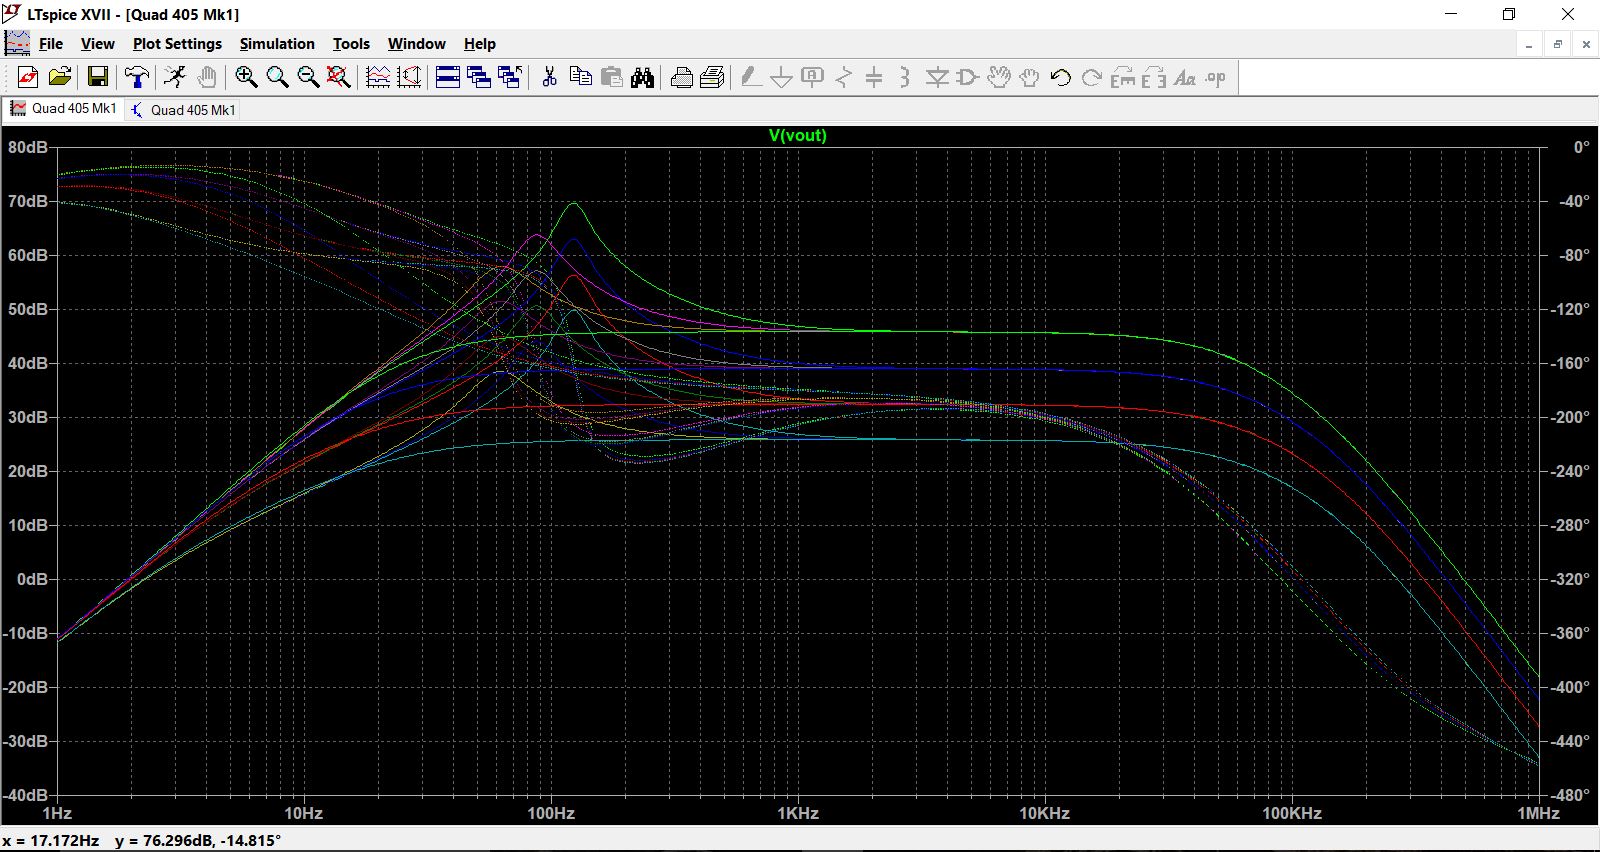1600x852 pixels.
Task: Zoom in with the plus magnifier
Action: coord(246,77)
